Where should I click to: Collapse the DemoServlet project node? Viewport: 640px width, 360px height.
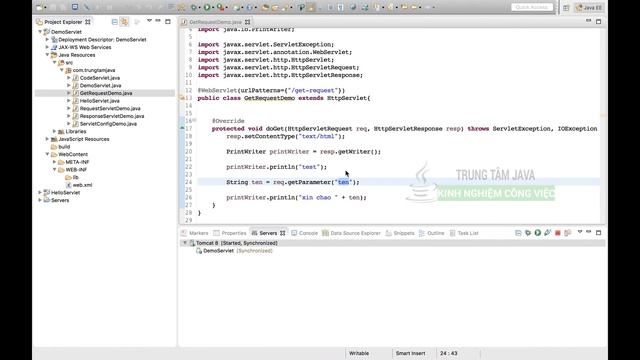40,32
